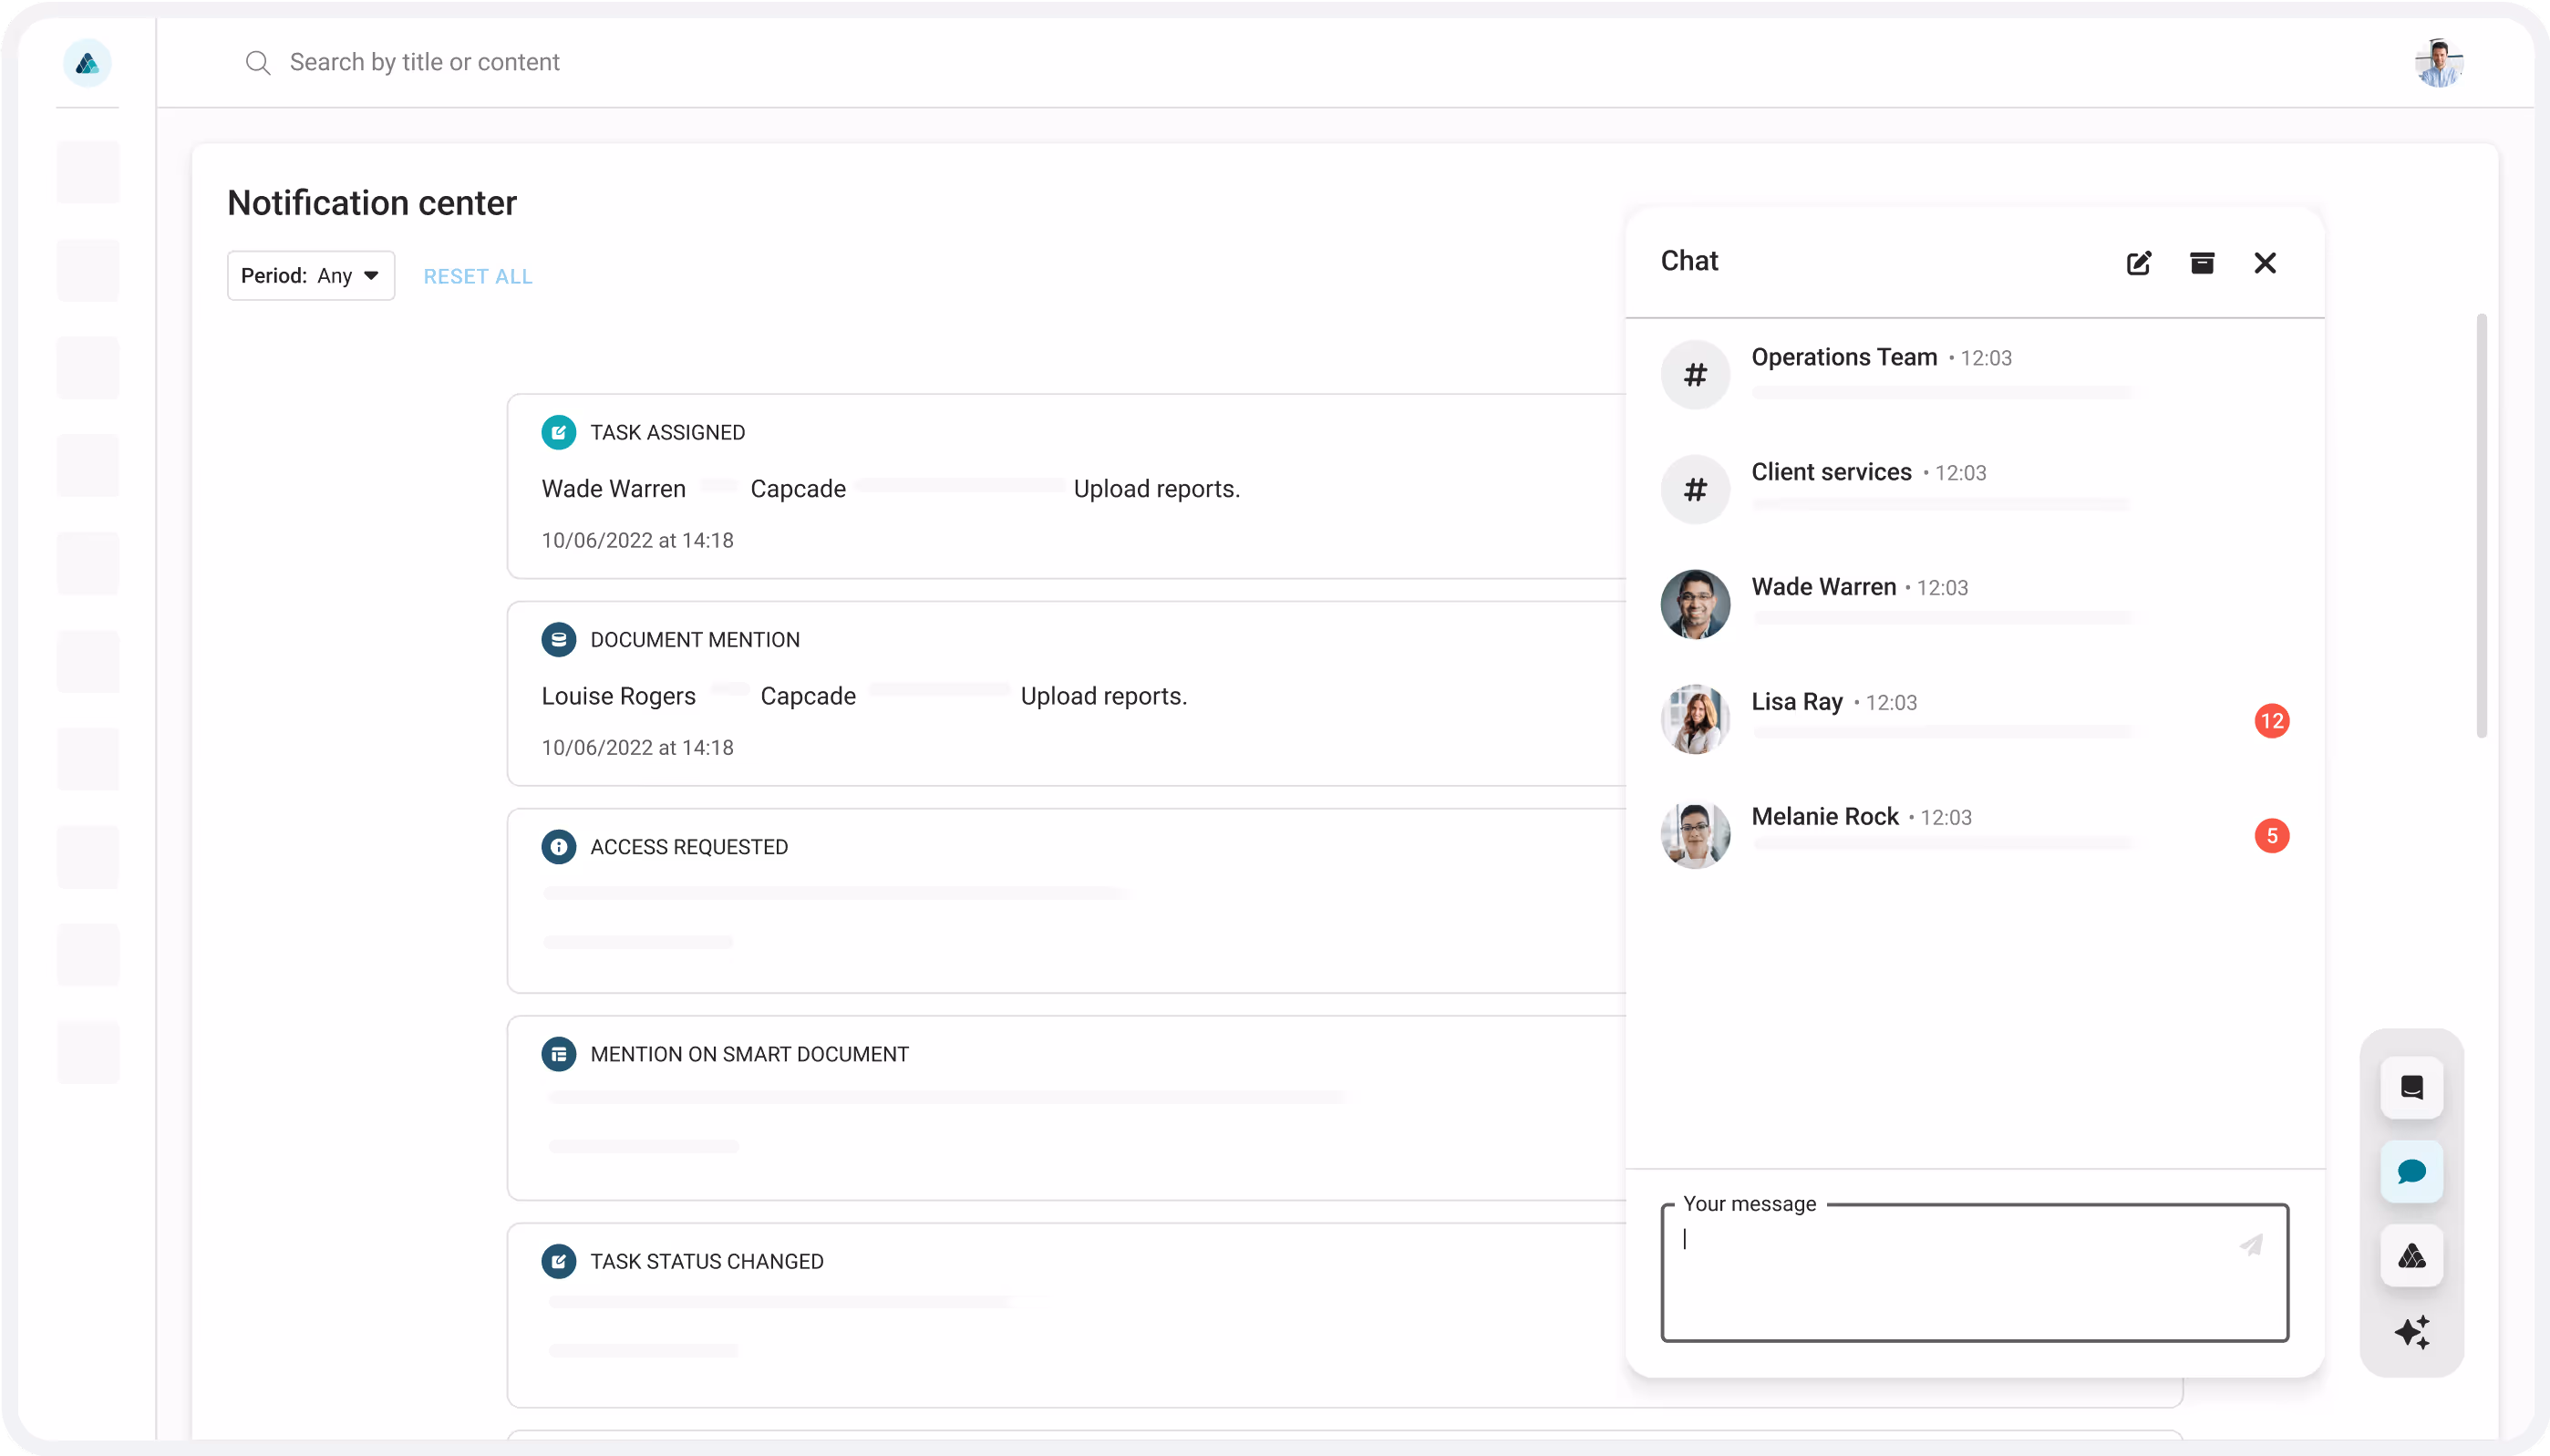Open the archived chats icon
The image size is (2550, 1456).
point(2201,263)
